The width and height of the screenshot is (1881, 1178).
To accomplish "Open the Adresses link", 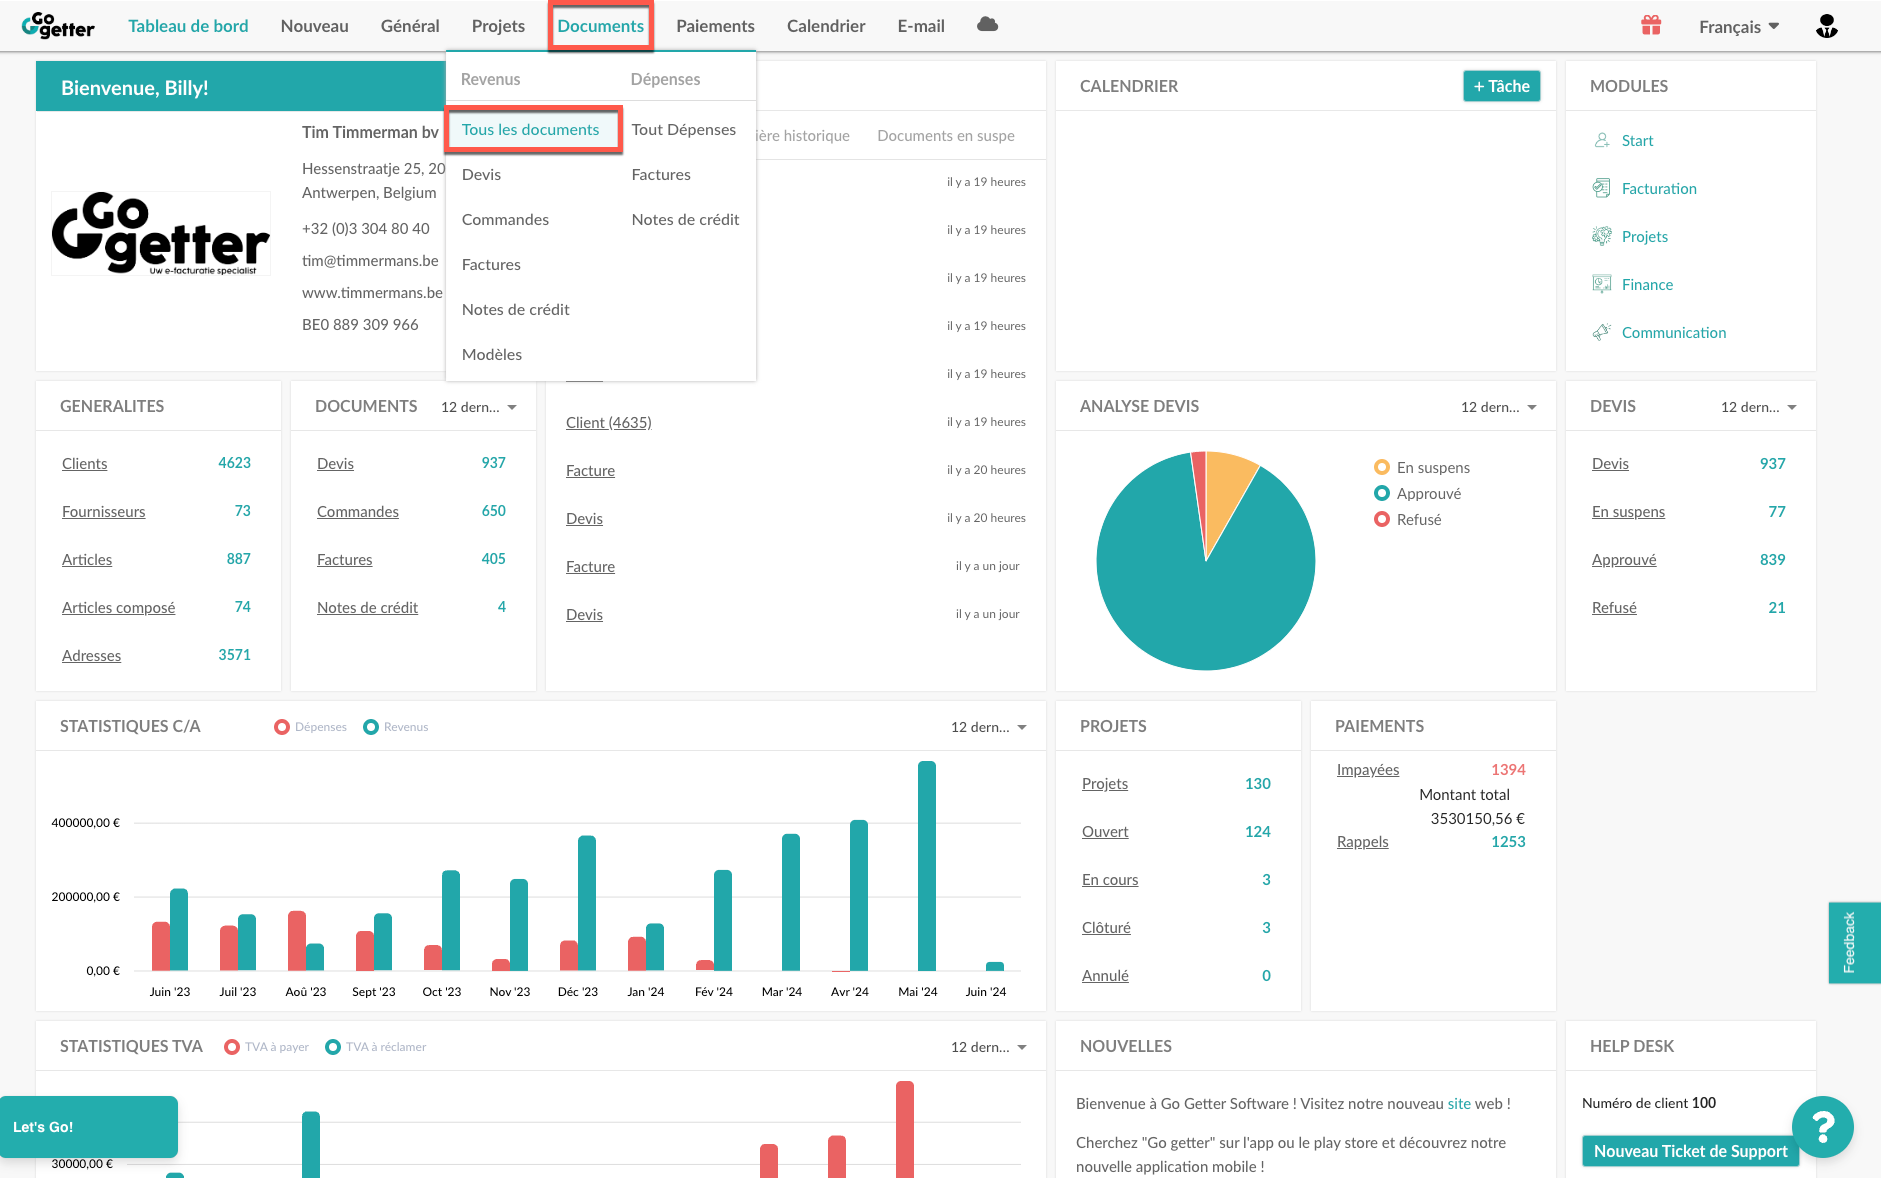I will (x=91, y=656).
